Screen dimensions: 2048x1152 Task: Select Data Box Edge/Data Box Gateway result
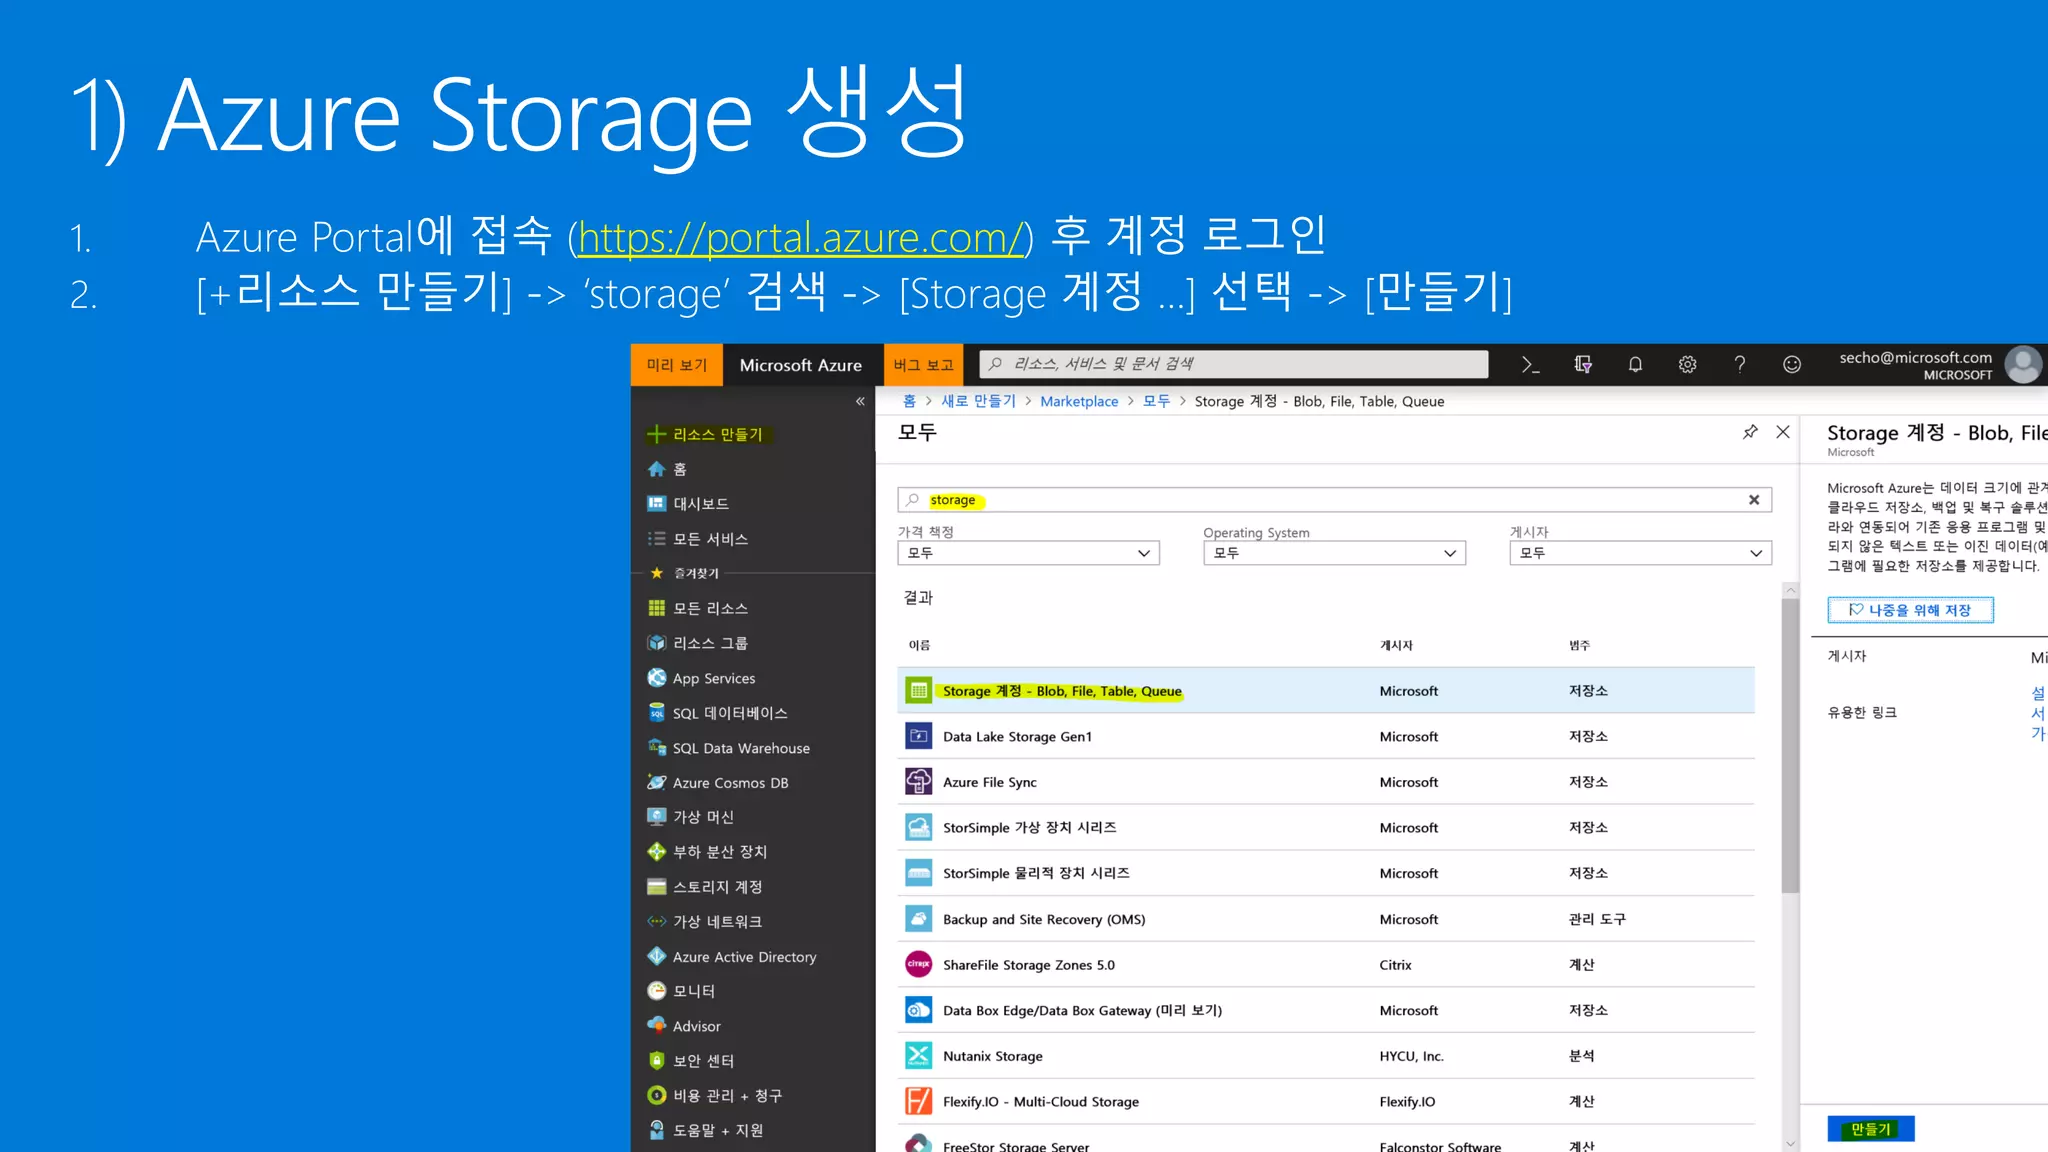pos(1326,1011)
